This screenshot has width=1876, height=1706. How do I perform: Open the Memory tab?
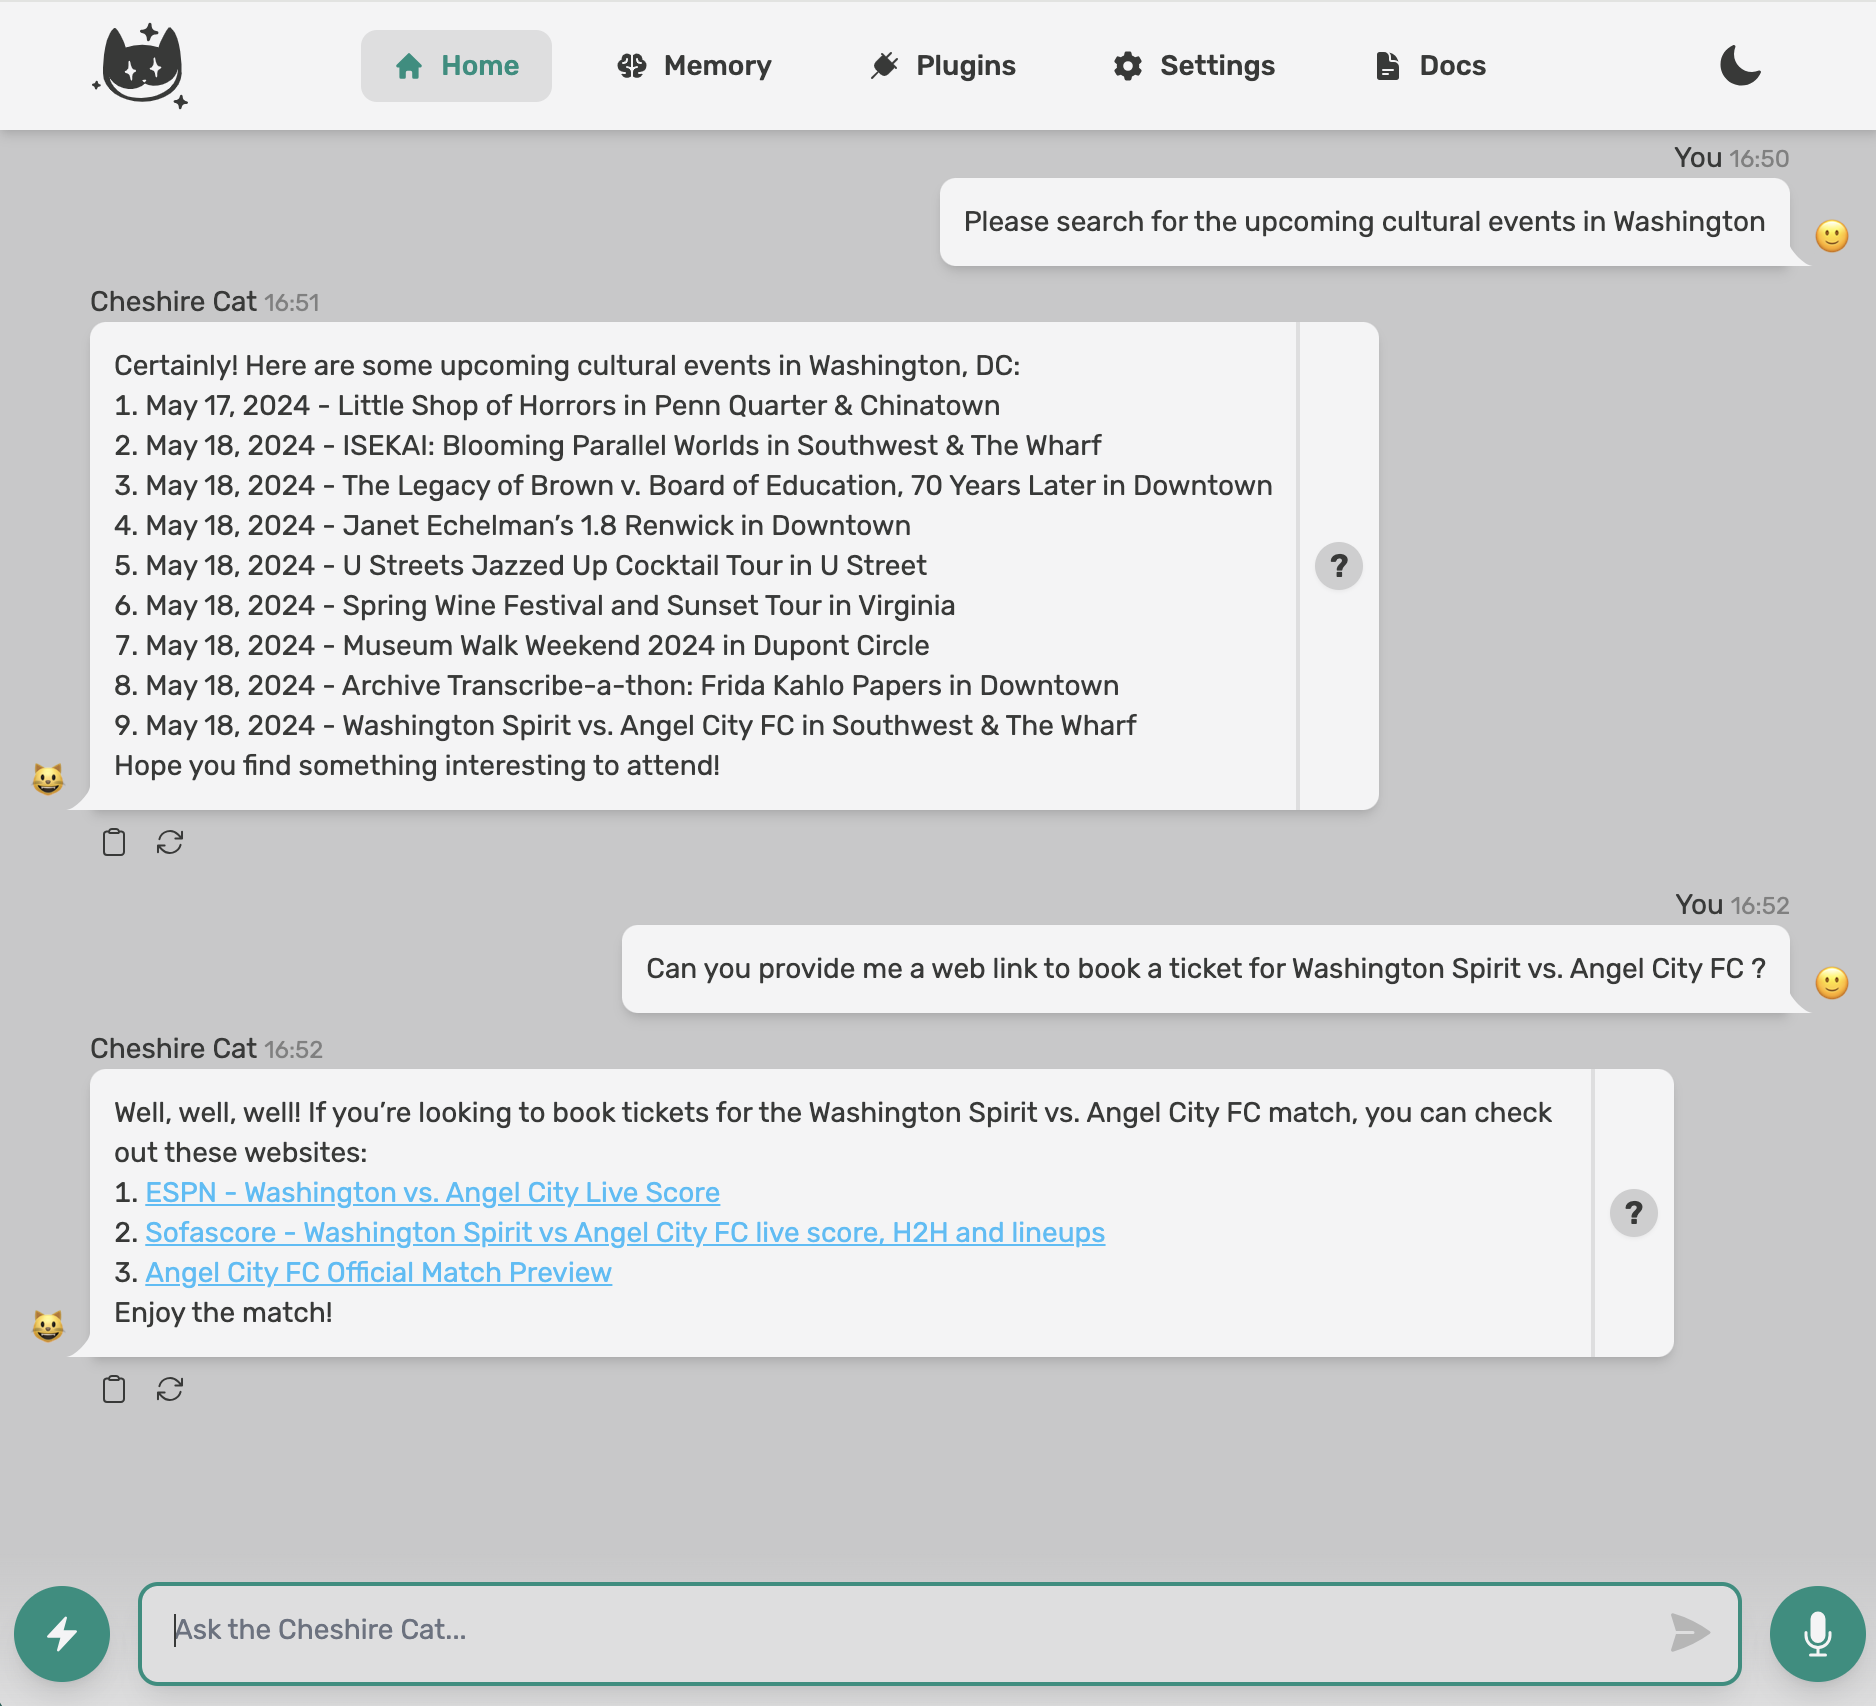point(694,66)
